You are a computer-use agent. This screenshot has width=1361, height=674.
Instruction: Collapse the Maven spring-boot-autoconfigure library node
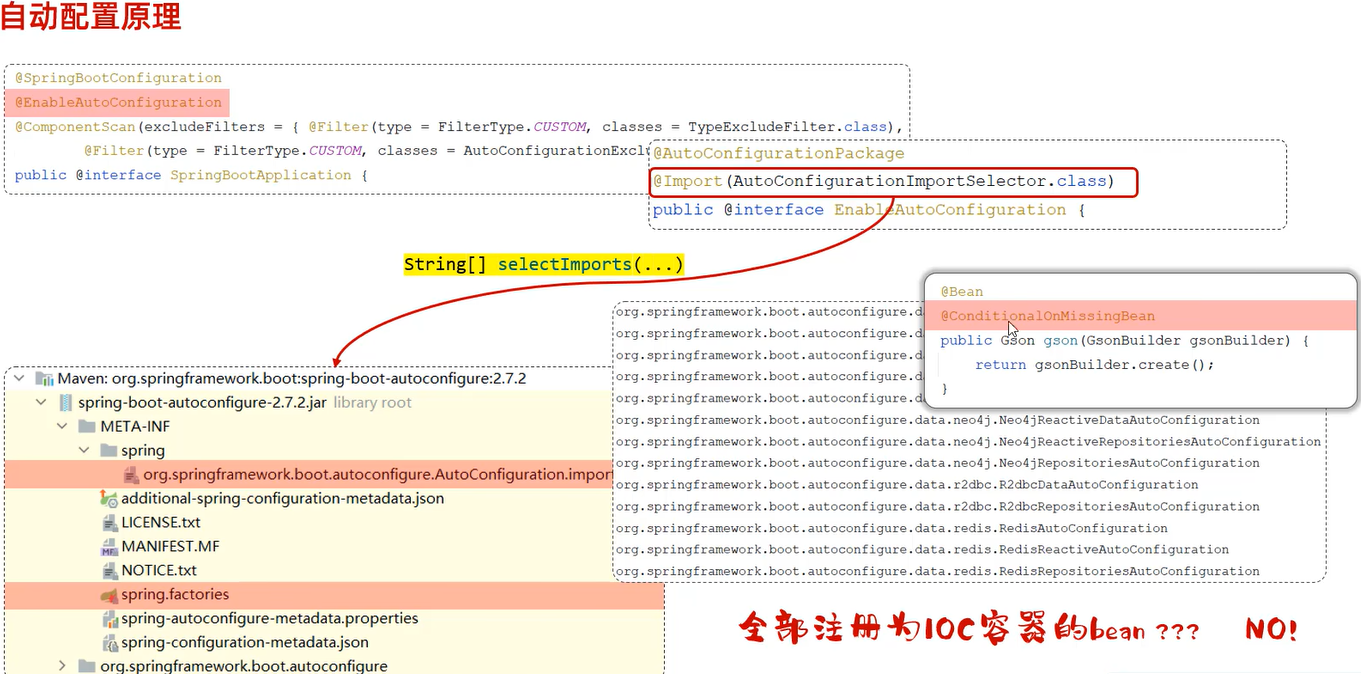[x=20, y=379]
